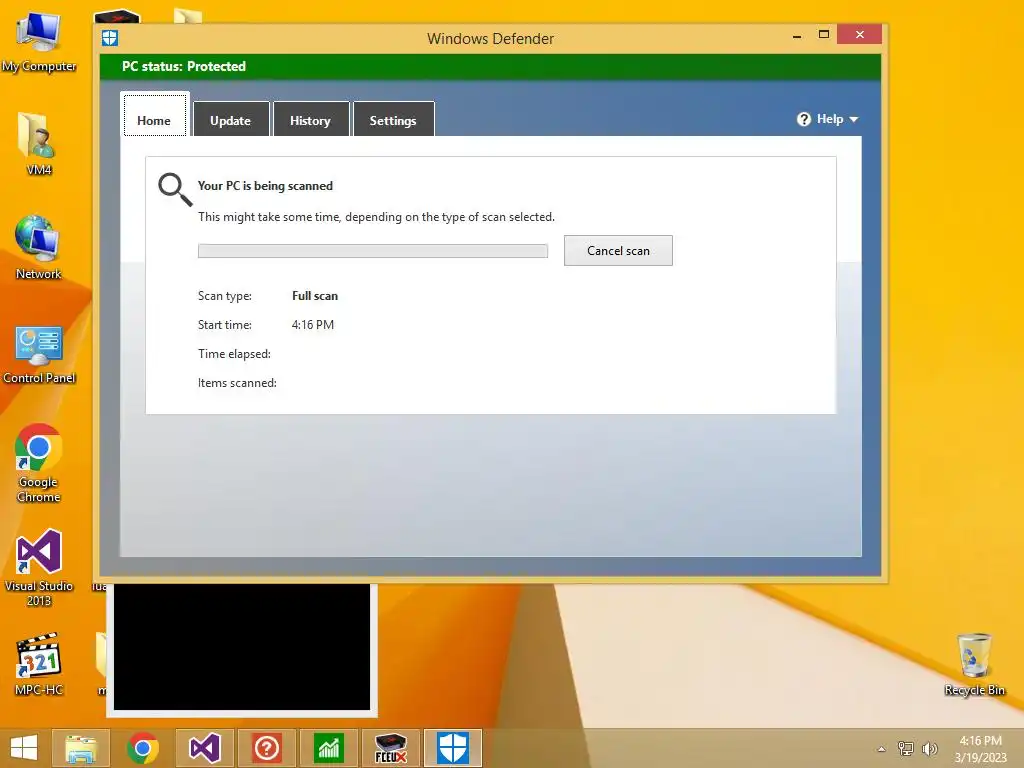Open the VM4 folder icon
Viewport: 1024px width, 768px height.
(x=39, y=144)
